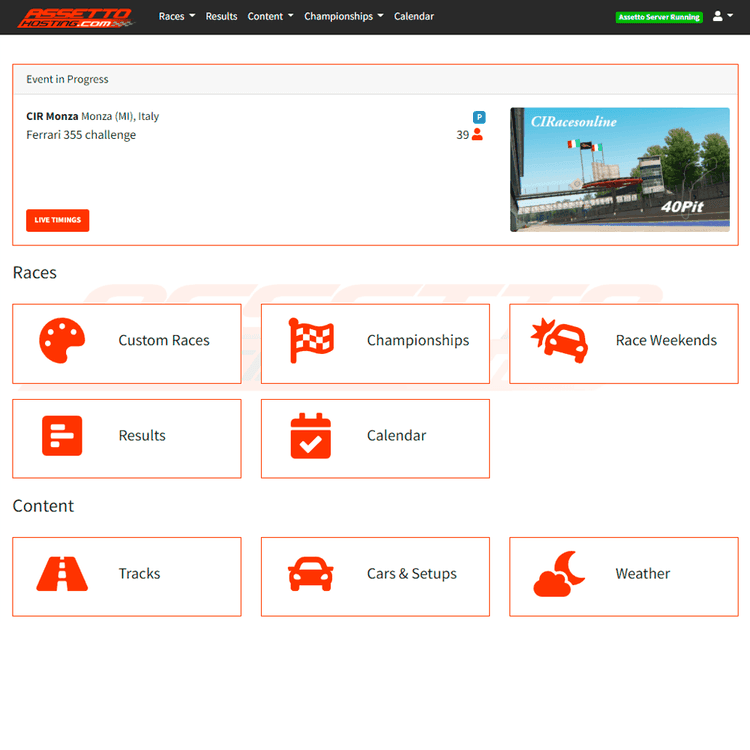Click the checkered flag Championships icon

coord(311,340)
